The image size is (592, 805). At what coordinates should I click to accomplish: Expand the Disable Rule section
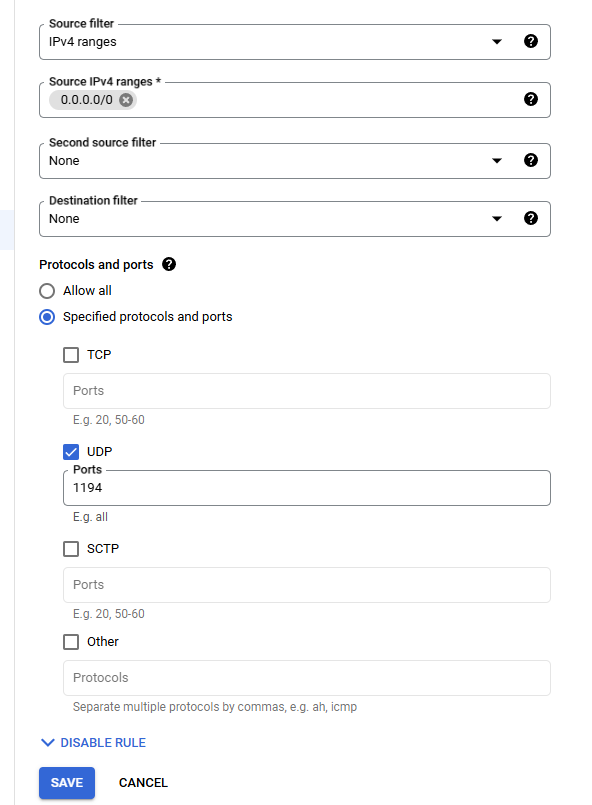(93, 742)
